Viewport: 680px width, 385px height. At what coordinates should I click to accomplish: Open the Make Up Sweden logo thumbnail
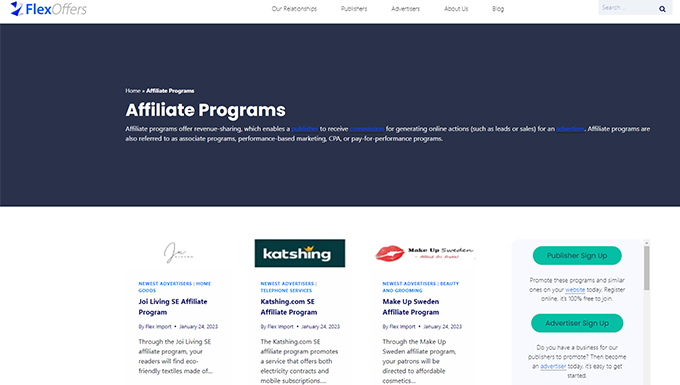click(425, 253)
